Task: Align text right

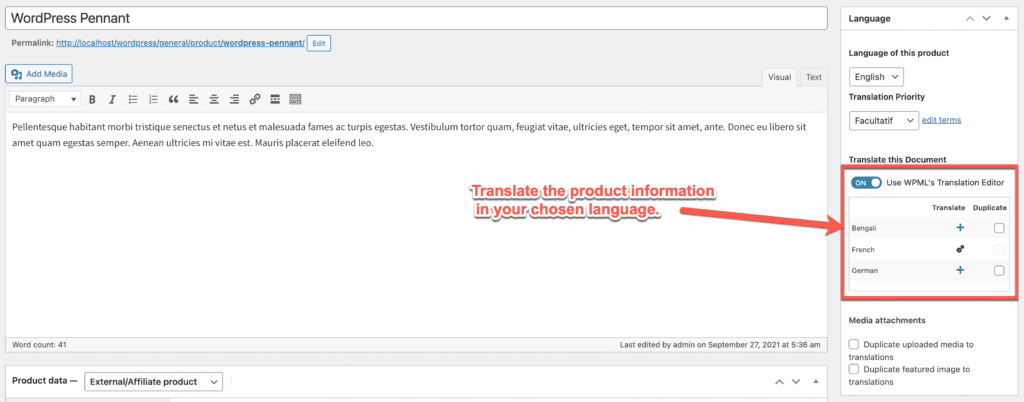Action: click(x=234, y=99)
